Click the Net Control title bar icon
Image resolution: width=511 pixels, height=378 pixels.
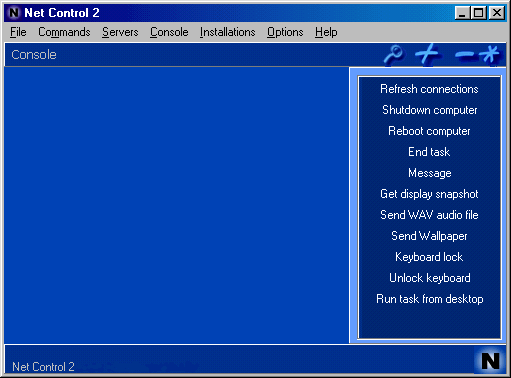point(14,13)
